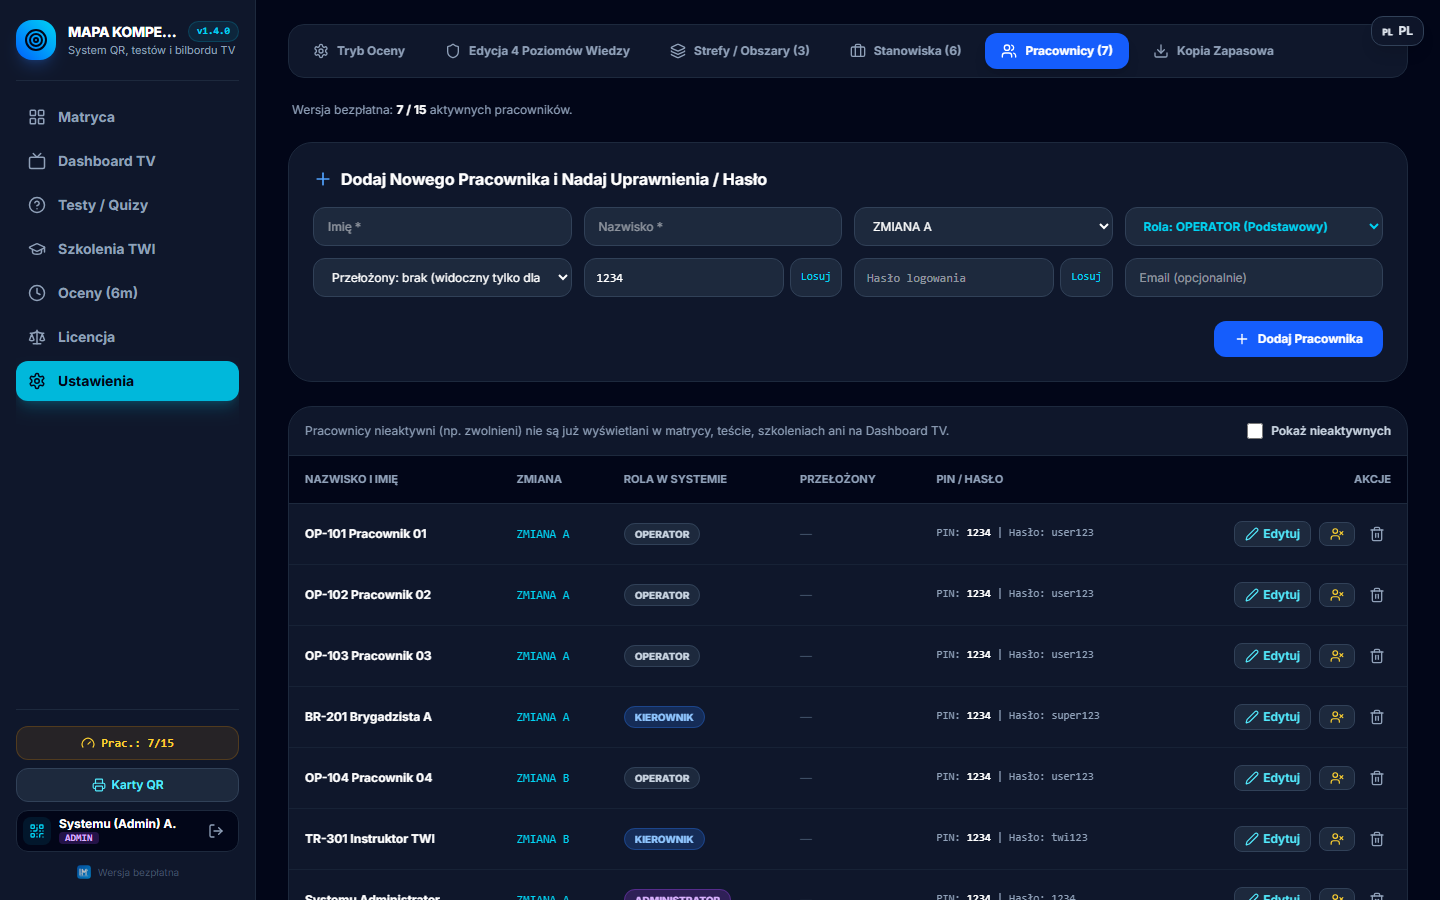Click the Dodaj Pracownika button
This screenshot has width=1440, height=900.
tap(1298, 339)
